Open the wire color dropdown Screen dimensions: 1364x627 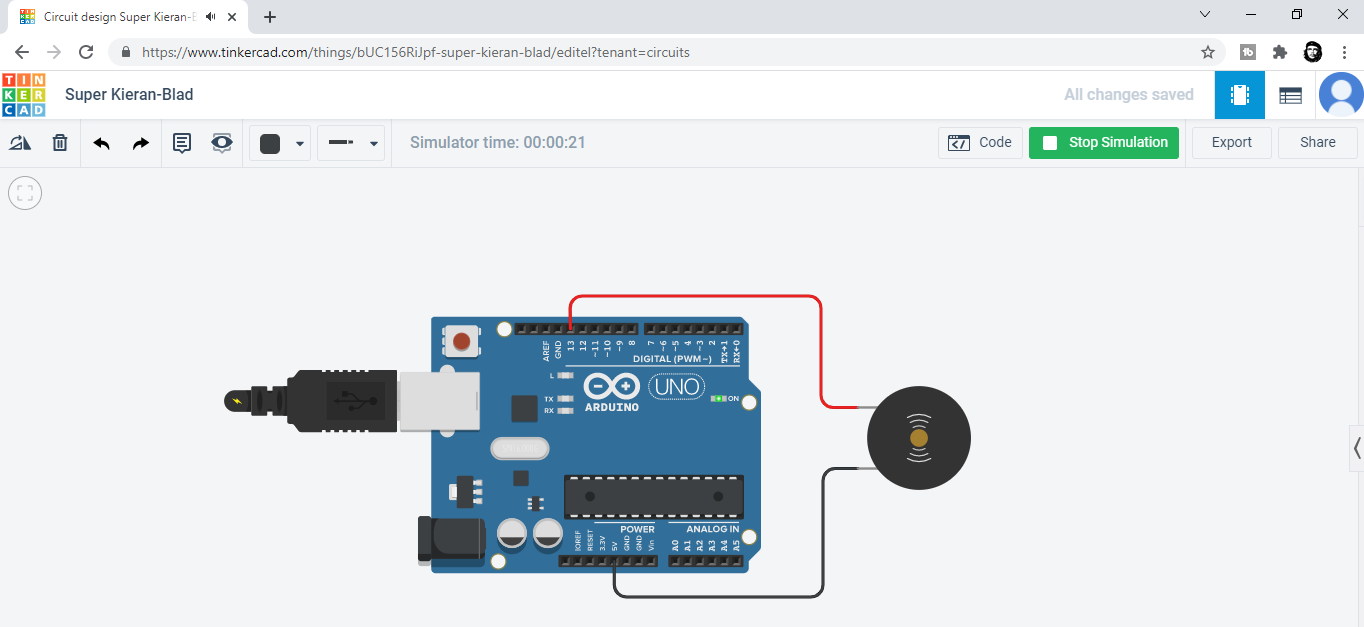(x=300, y=144)
